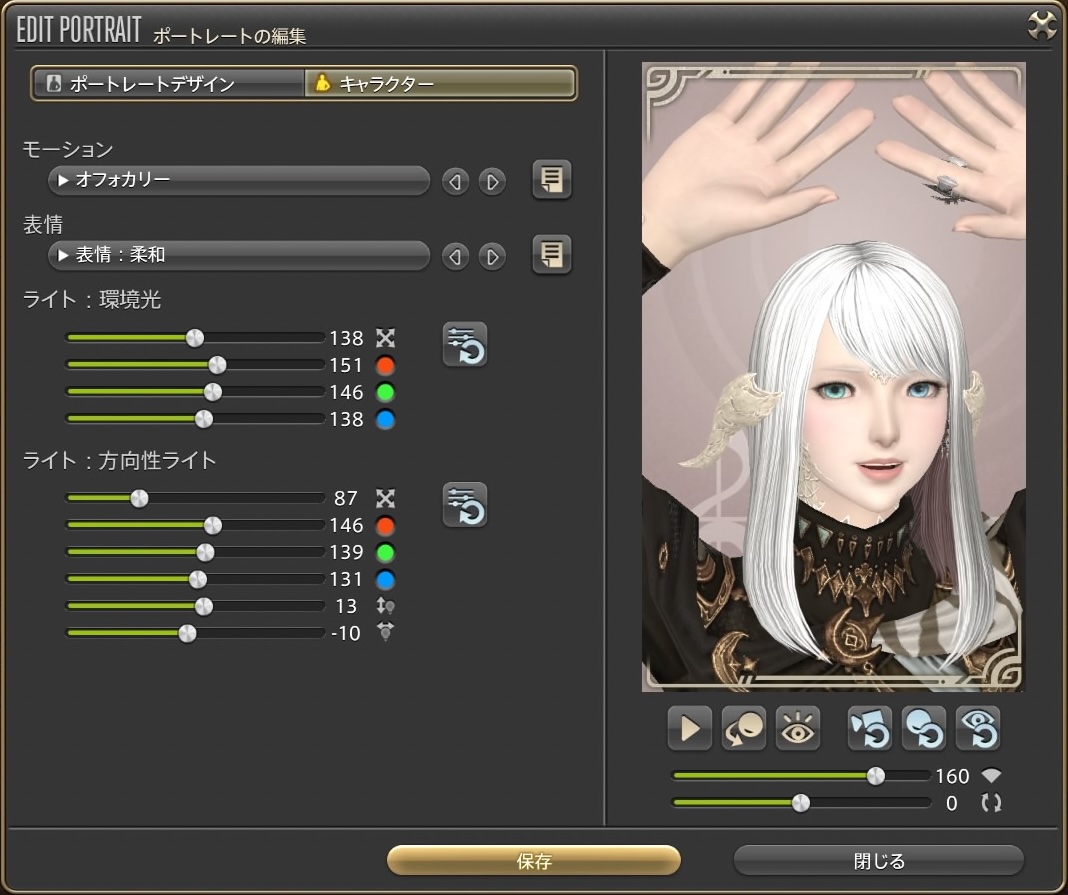Expand the 表情：柔和 expression dropdown
The width and height of the screenshot is (1068, 895).
[x=238, y=256]
